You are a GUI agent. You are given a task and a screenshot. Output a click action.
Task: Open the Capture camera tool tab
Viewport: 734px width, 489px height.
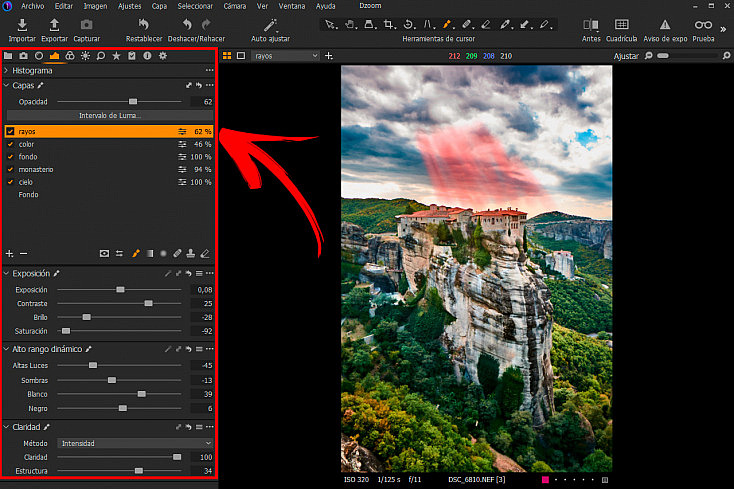pyautogui.click(x=23, y=56)
